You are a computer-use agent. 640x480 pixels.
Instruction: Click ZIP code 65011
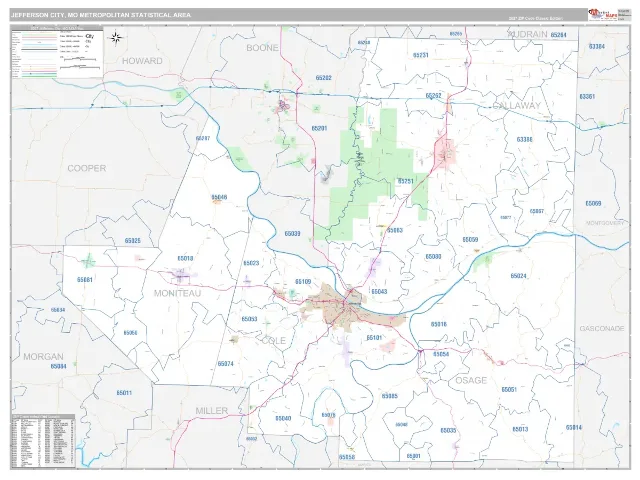click(x=124, y=393)
